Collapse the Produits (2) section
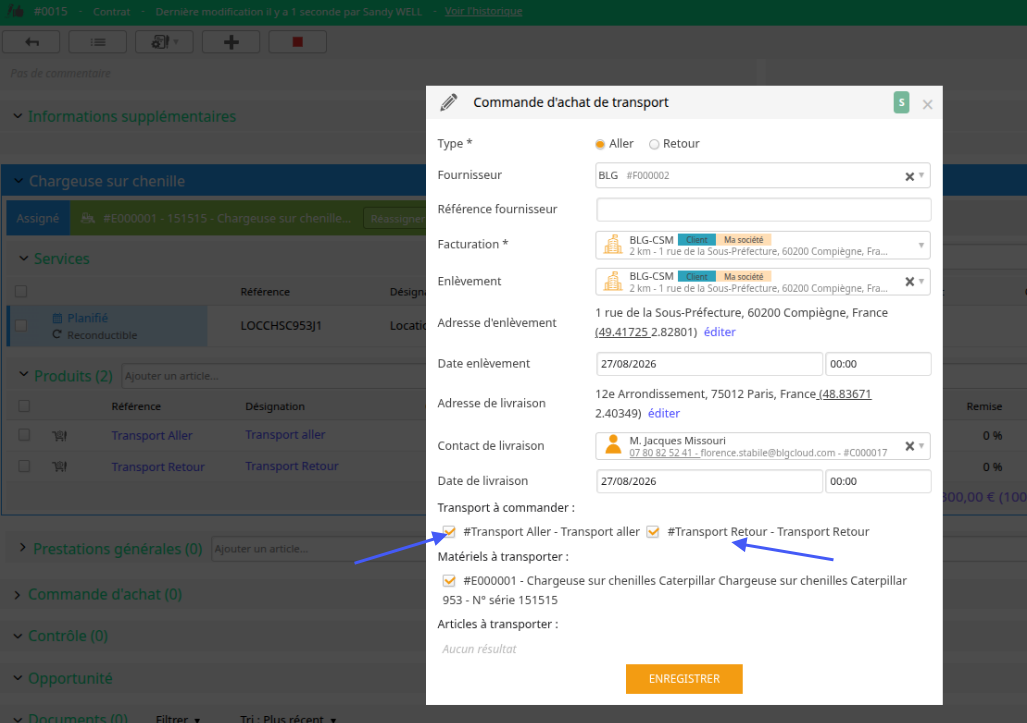The height and width of the screenshot is (723, 1027). pyautogui.click(x=24, y=375)
